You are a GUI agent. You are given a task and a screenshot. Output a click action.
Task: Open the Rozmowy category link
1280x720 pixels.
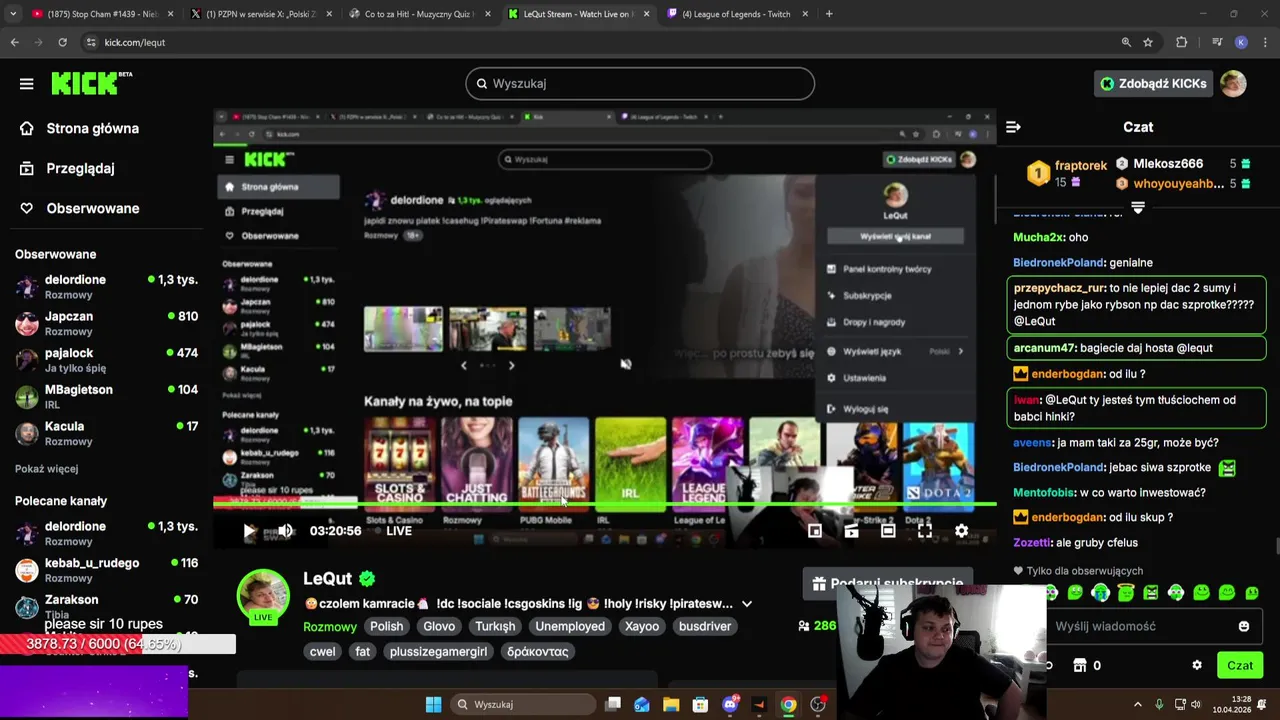330,626
